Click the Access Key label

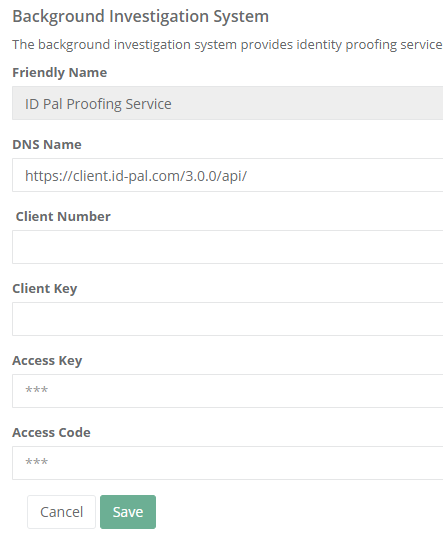click(x=47, y=361)
